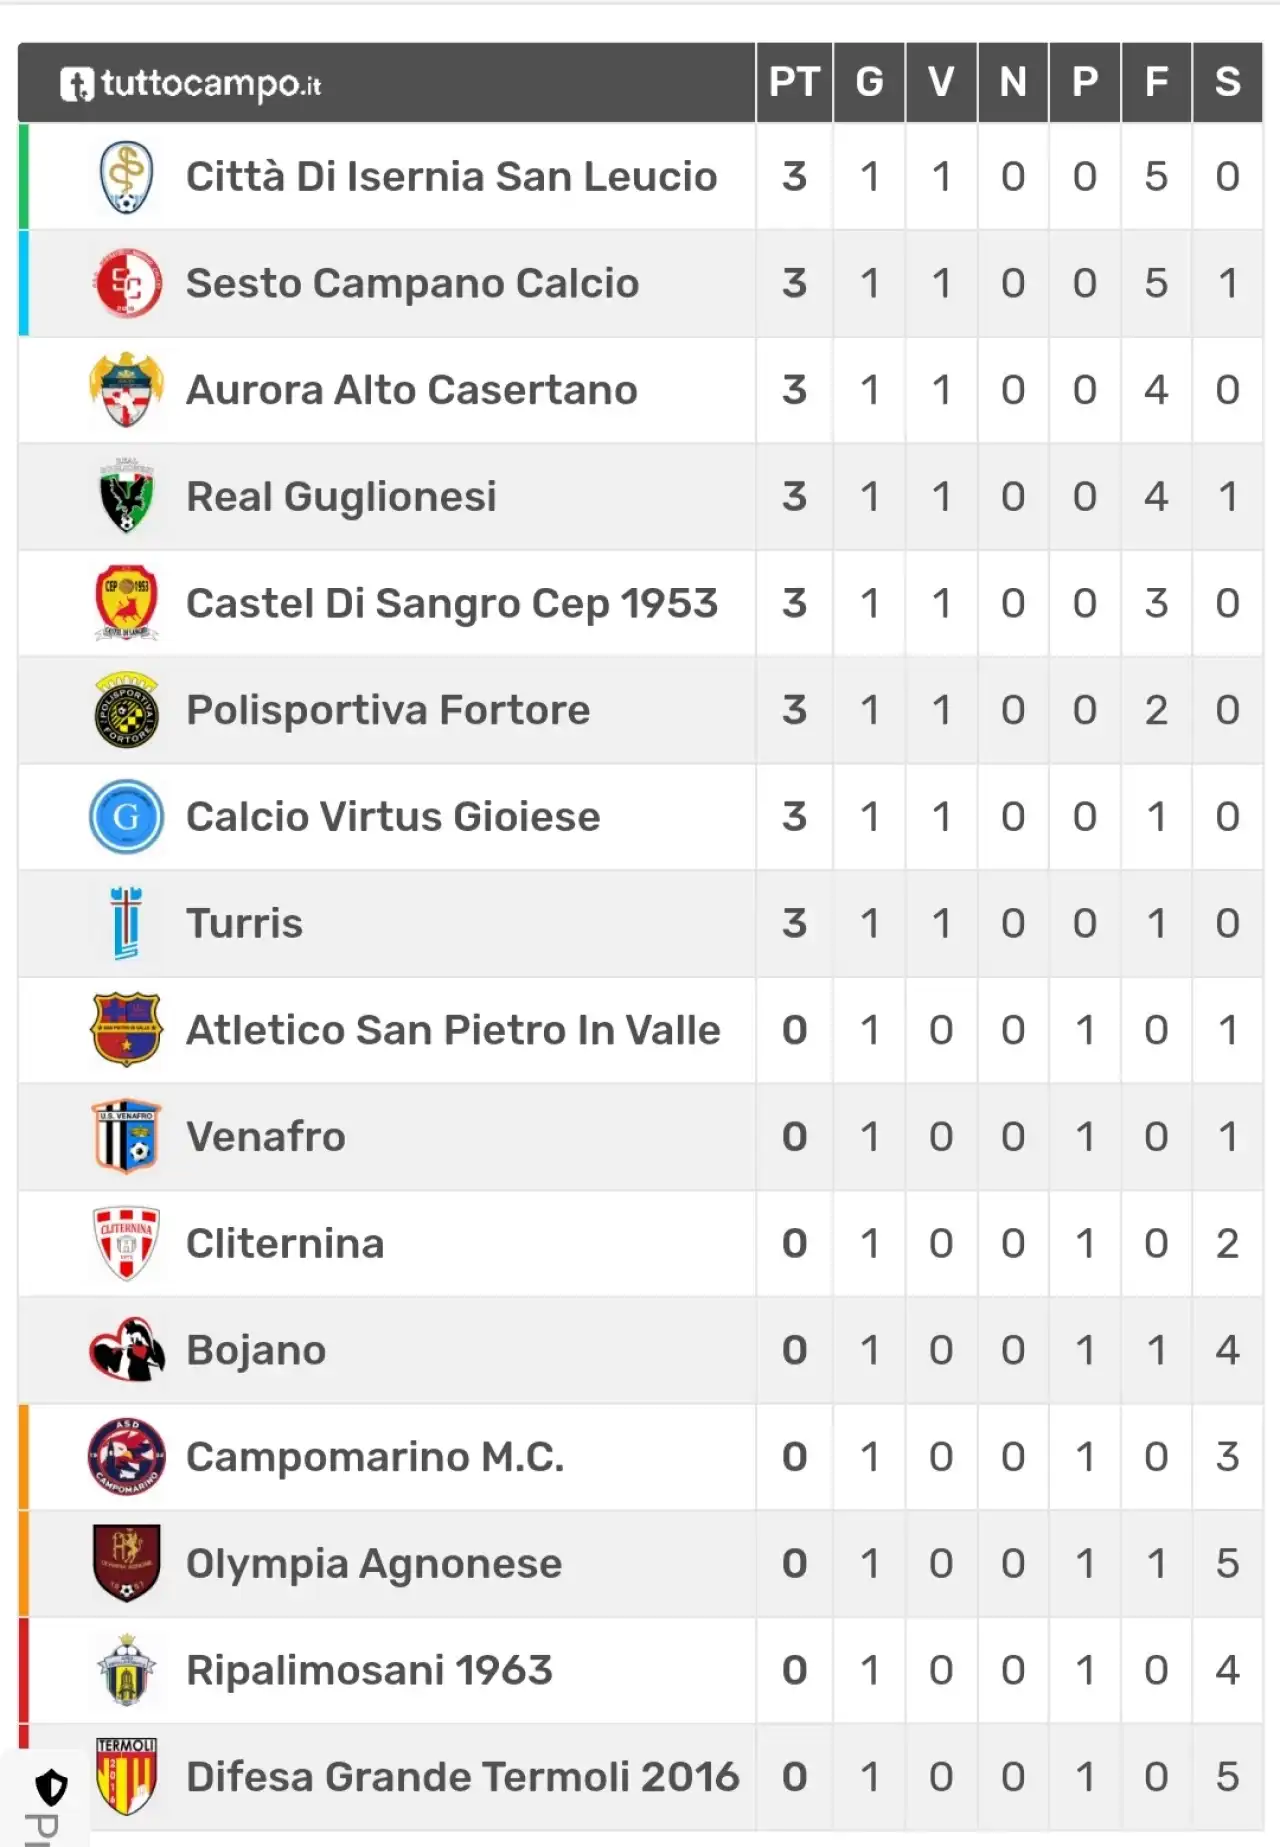Viewport: 1280px width, 1847px height.
Task: Open Difesa Grande Termoli 2016 team link
Action: click(462, 1777)
